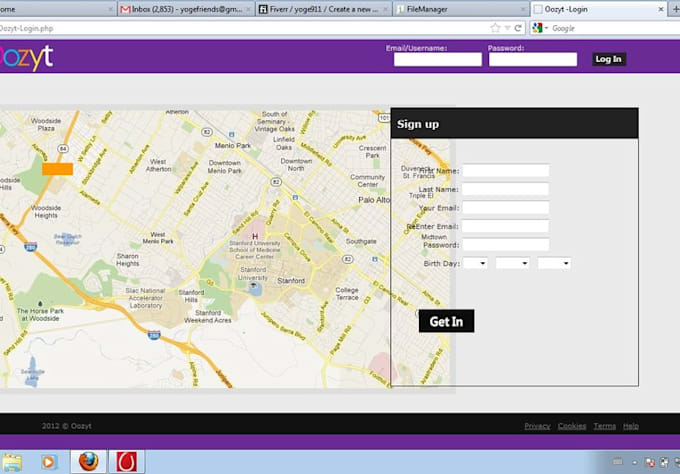Click the Oozyt logo in header
Image resolution: width=680 pixels, height=474 pixels.
tap(26, 57)
